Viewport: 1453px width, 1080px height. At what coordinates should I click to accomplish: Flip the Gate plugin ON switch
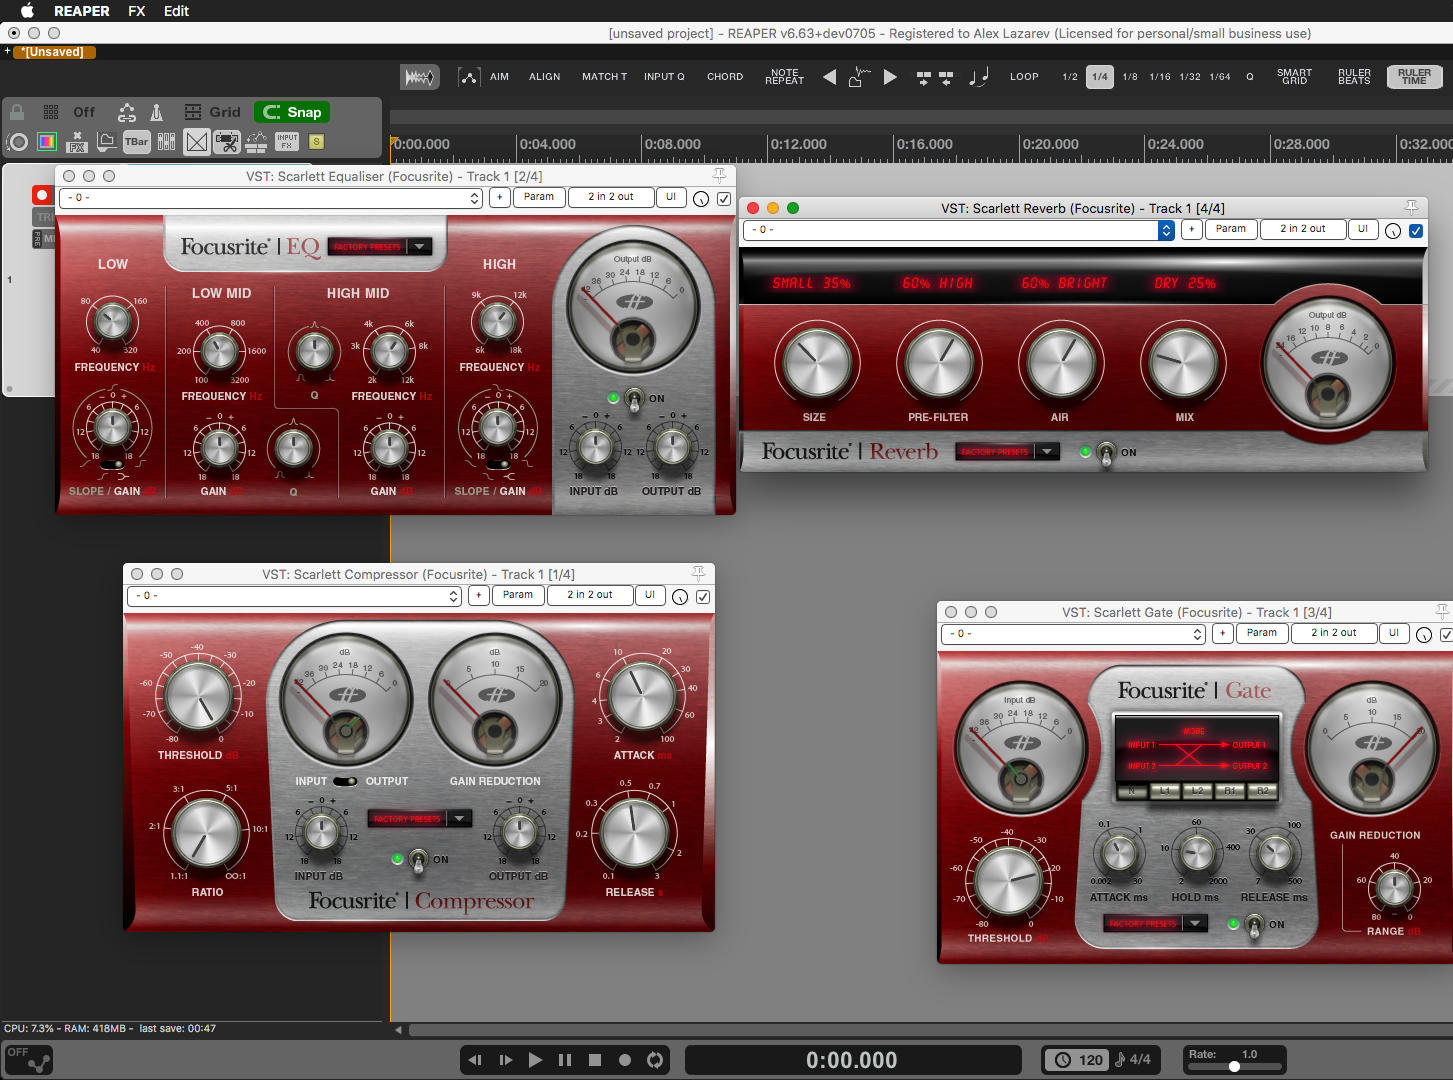tap(1255, 925)
